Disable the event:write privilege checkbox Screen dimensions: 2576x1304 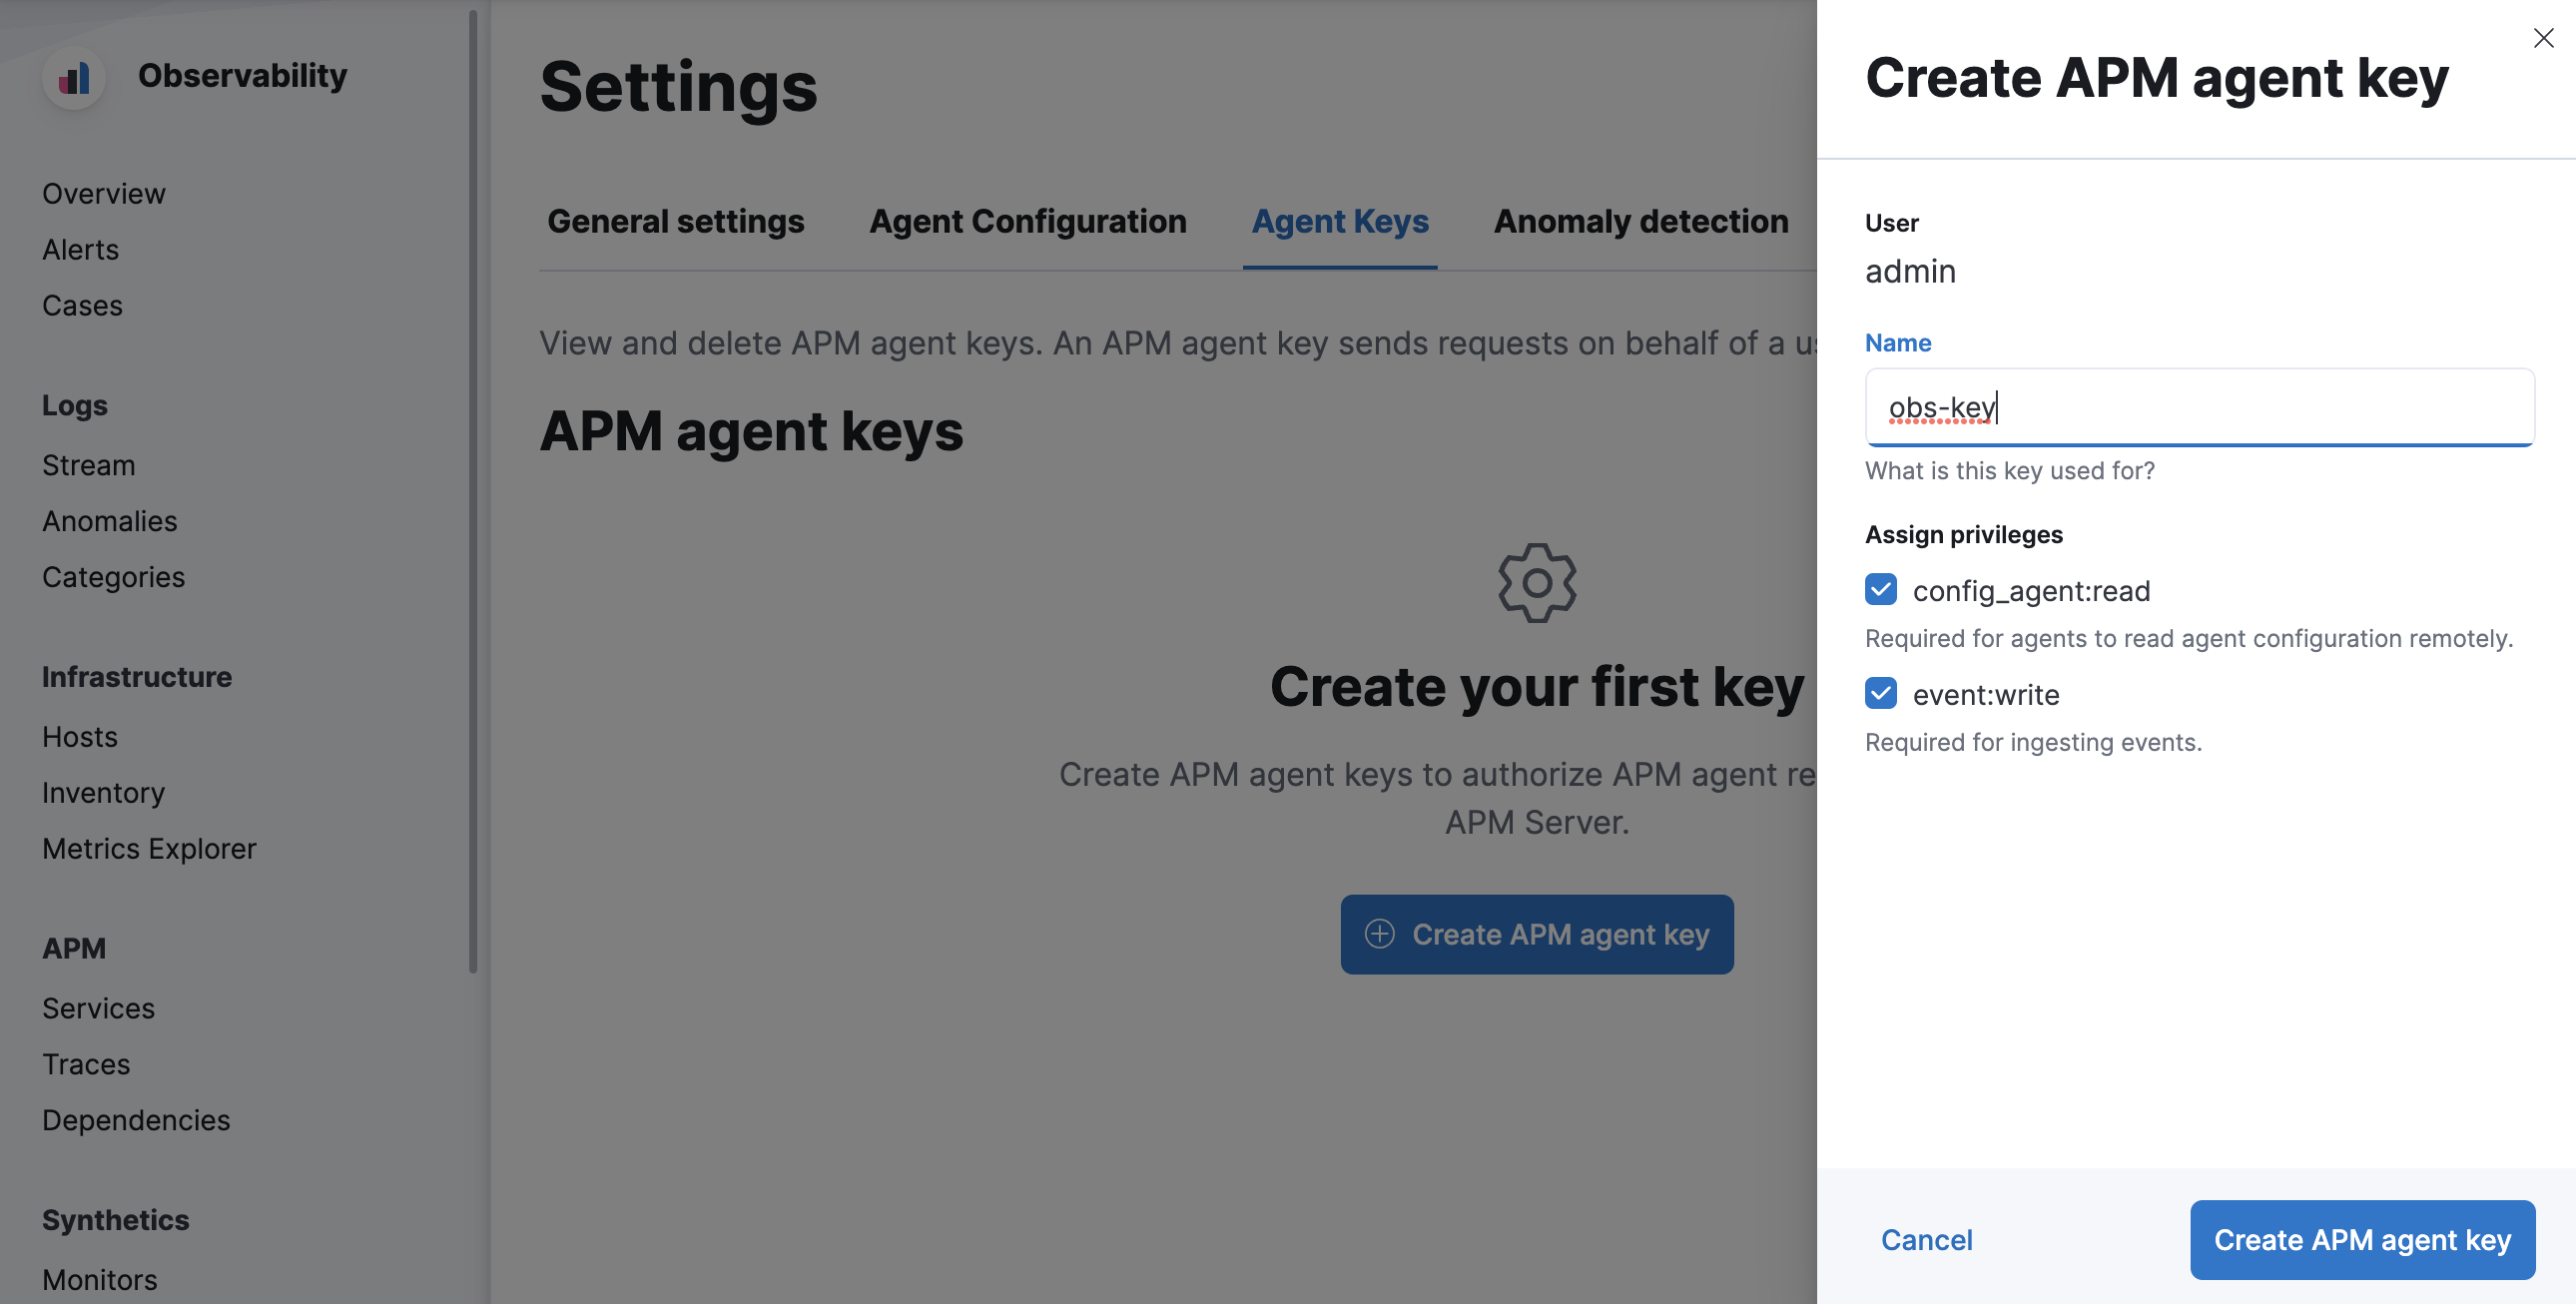[1881, 695]
